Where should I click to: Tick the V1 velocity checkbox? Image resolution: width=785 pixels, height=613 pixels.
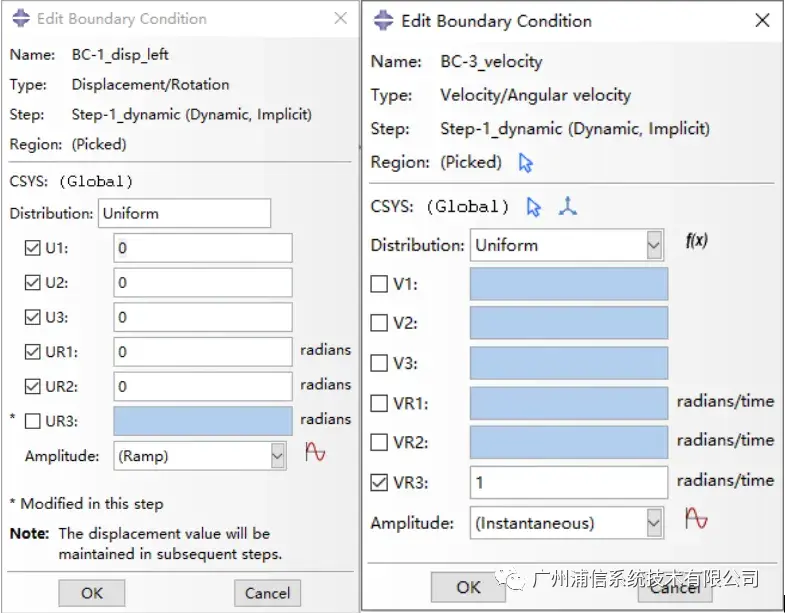point(379,284)
